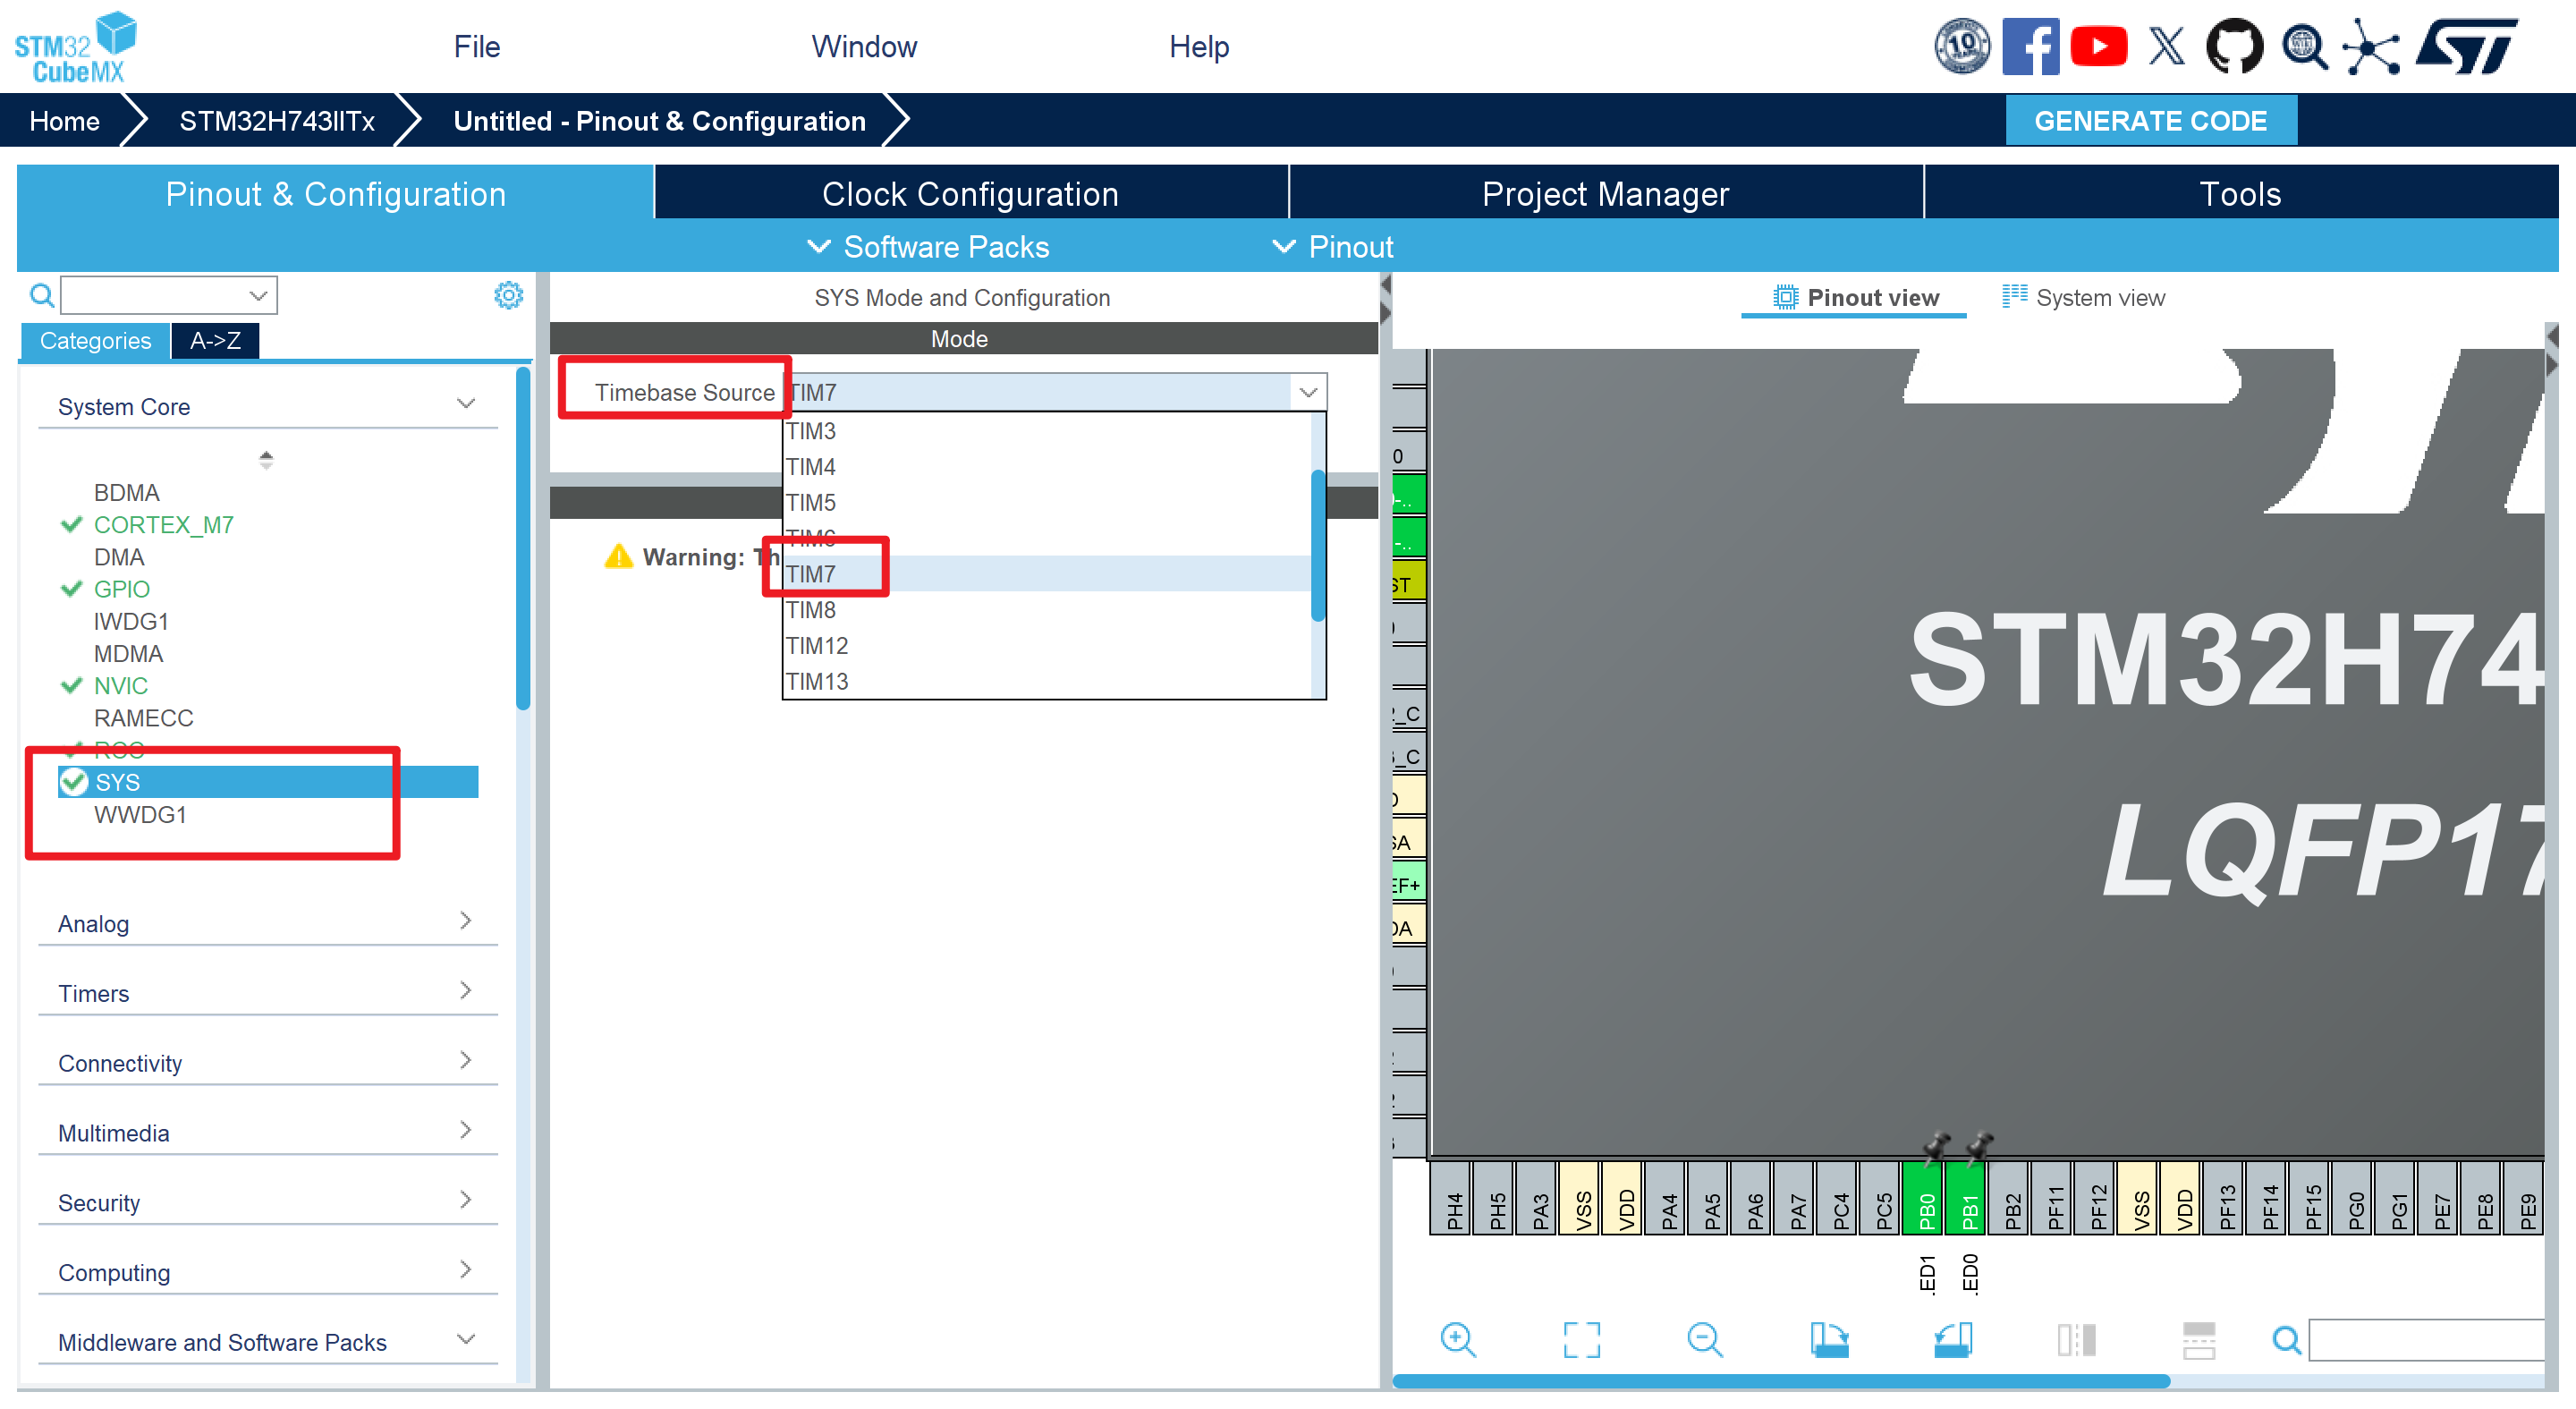2576x1409 pixels.
Task: Click the categories panel vertical scrollbar
Action: (523, 538)
